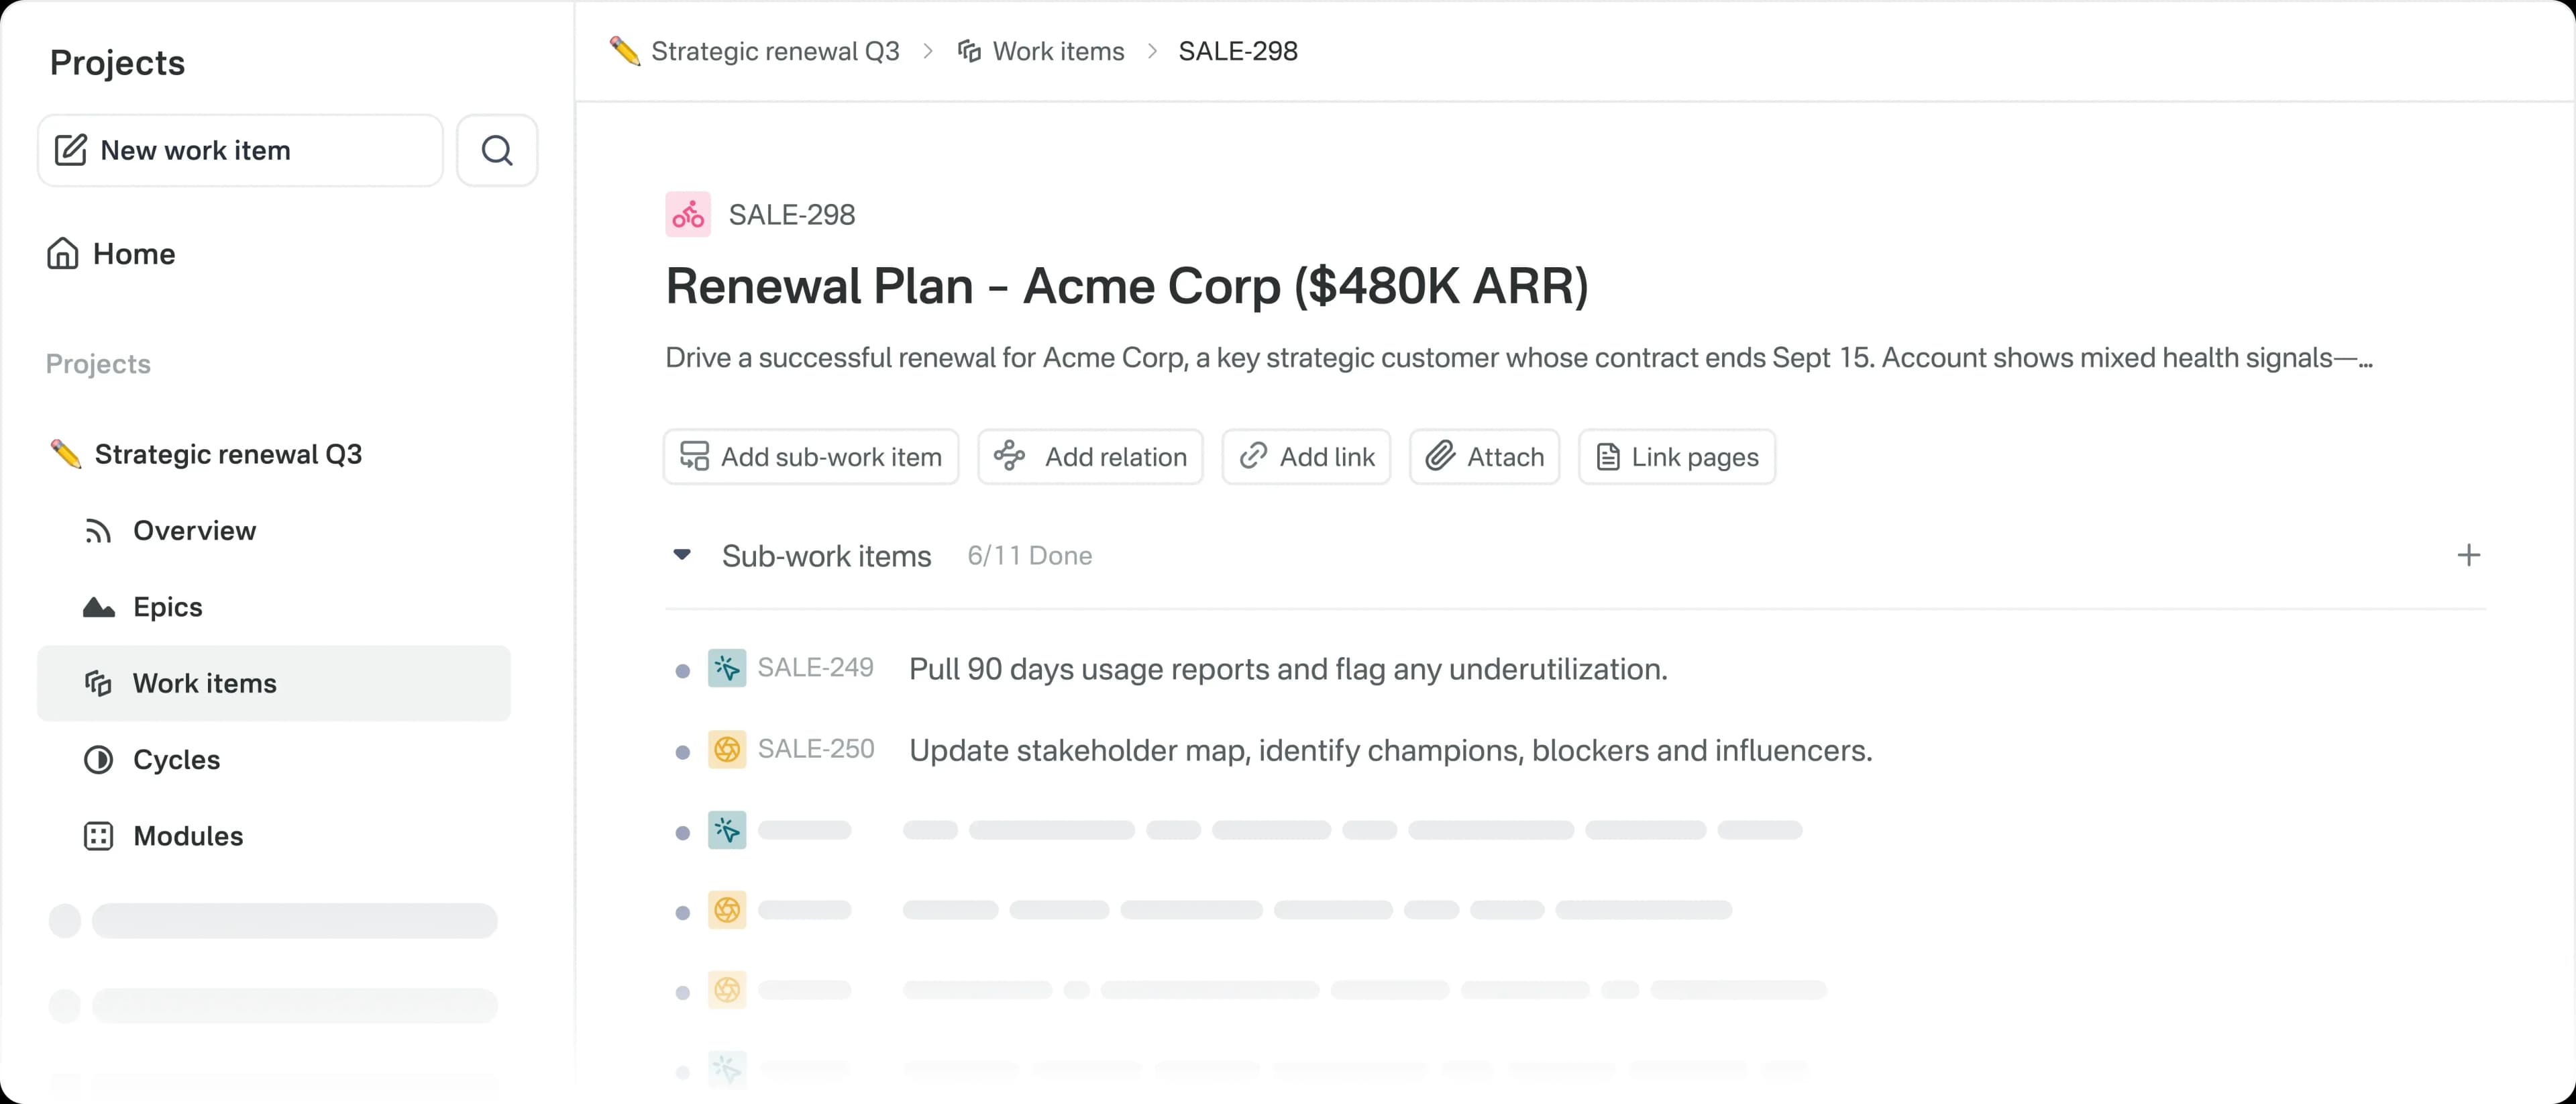The width and height of the screenshot is (2576, 1104).
Task: Collapse the Sub-work items section
Action: click(x=682, y=556)
